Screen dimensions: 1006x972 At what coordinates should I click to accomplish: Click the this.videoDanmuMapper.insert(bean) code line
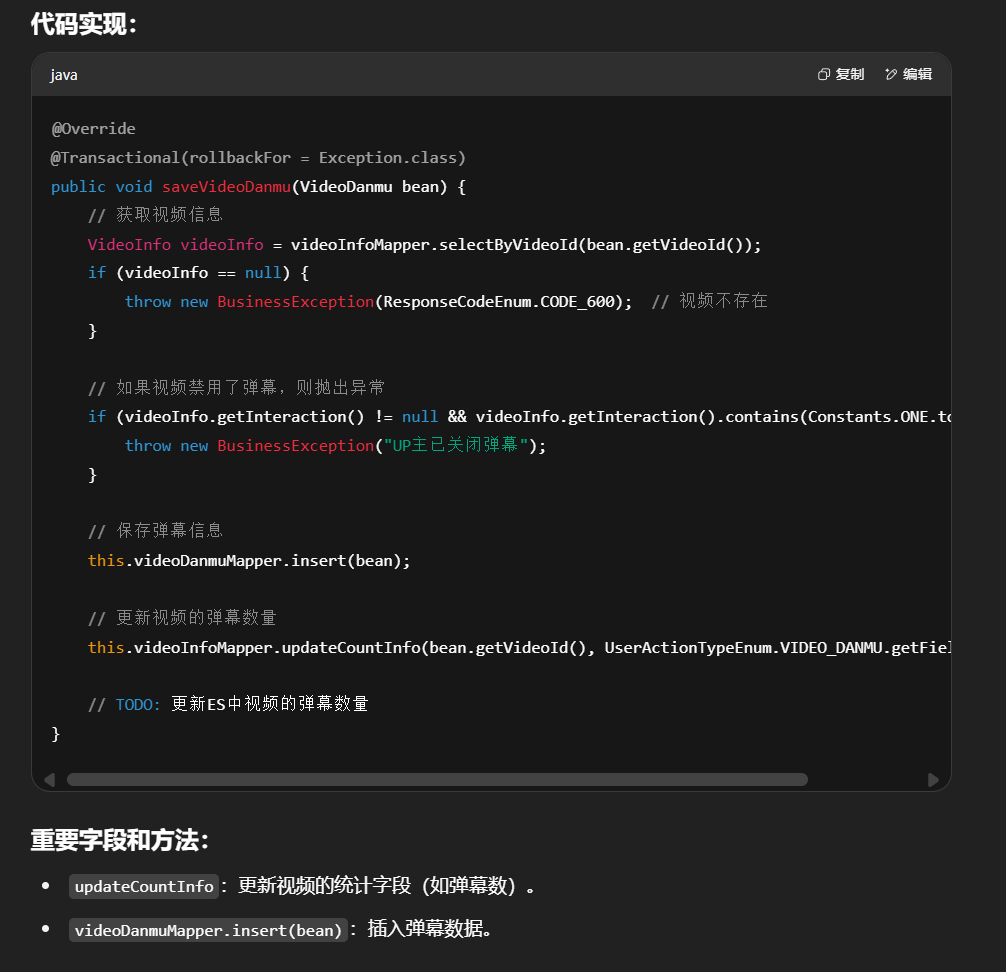[x=249, y=561]
